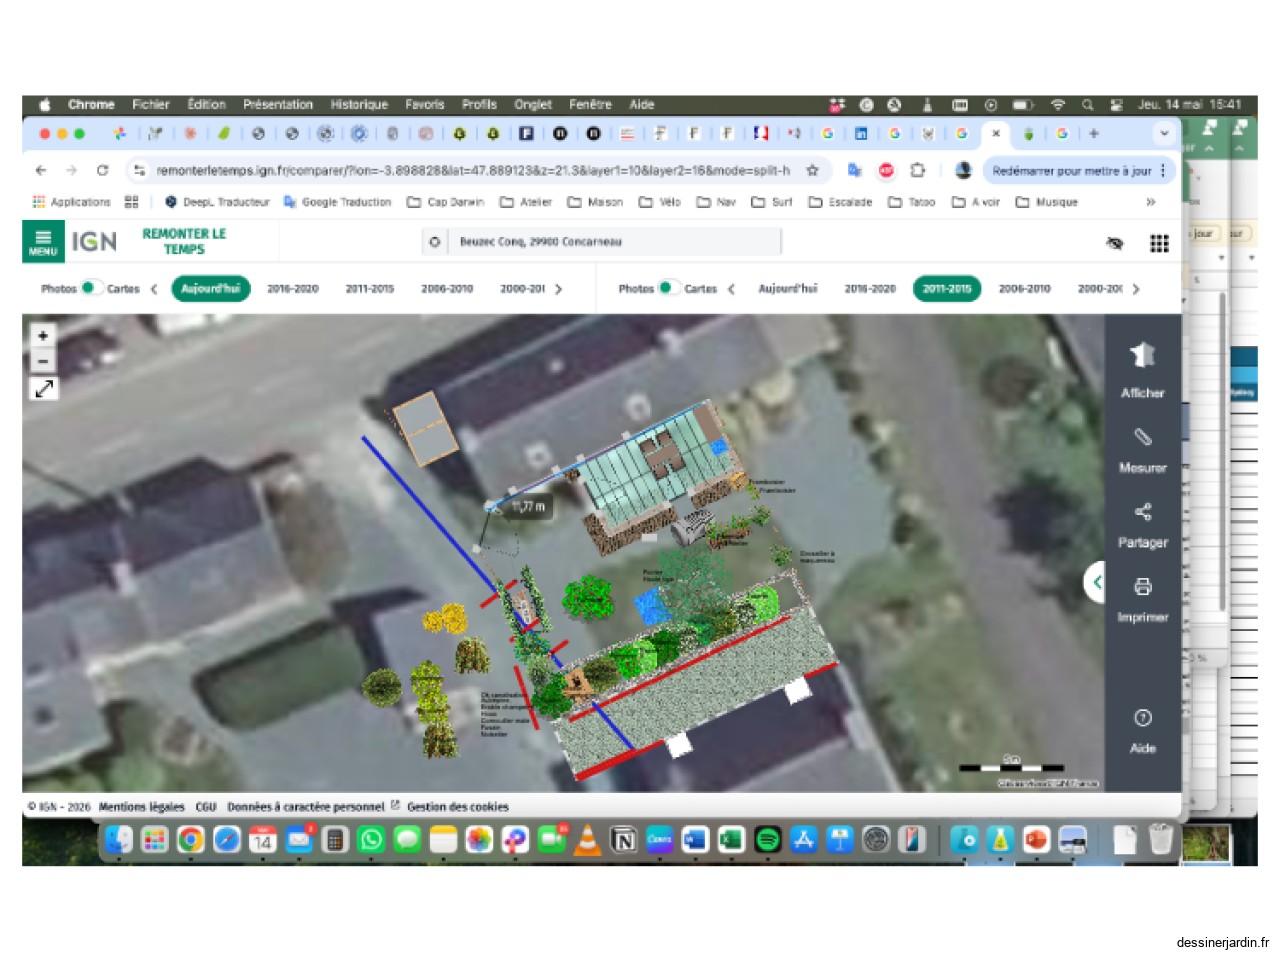Open the Mentions légales link
1280x960 pixels.
(142, 807)
